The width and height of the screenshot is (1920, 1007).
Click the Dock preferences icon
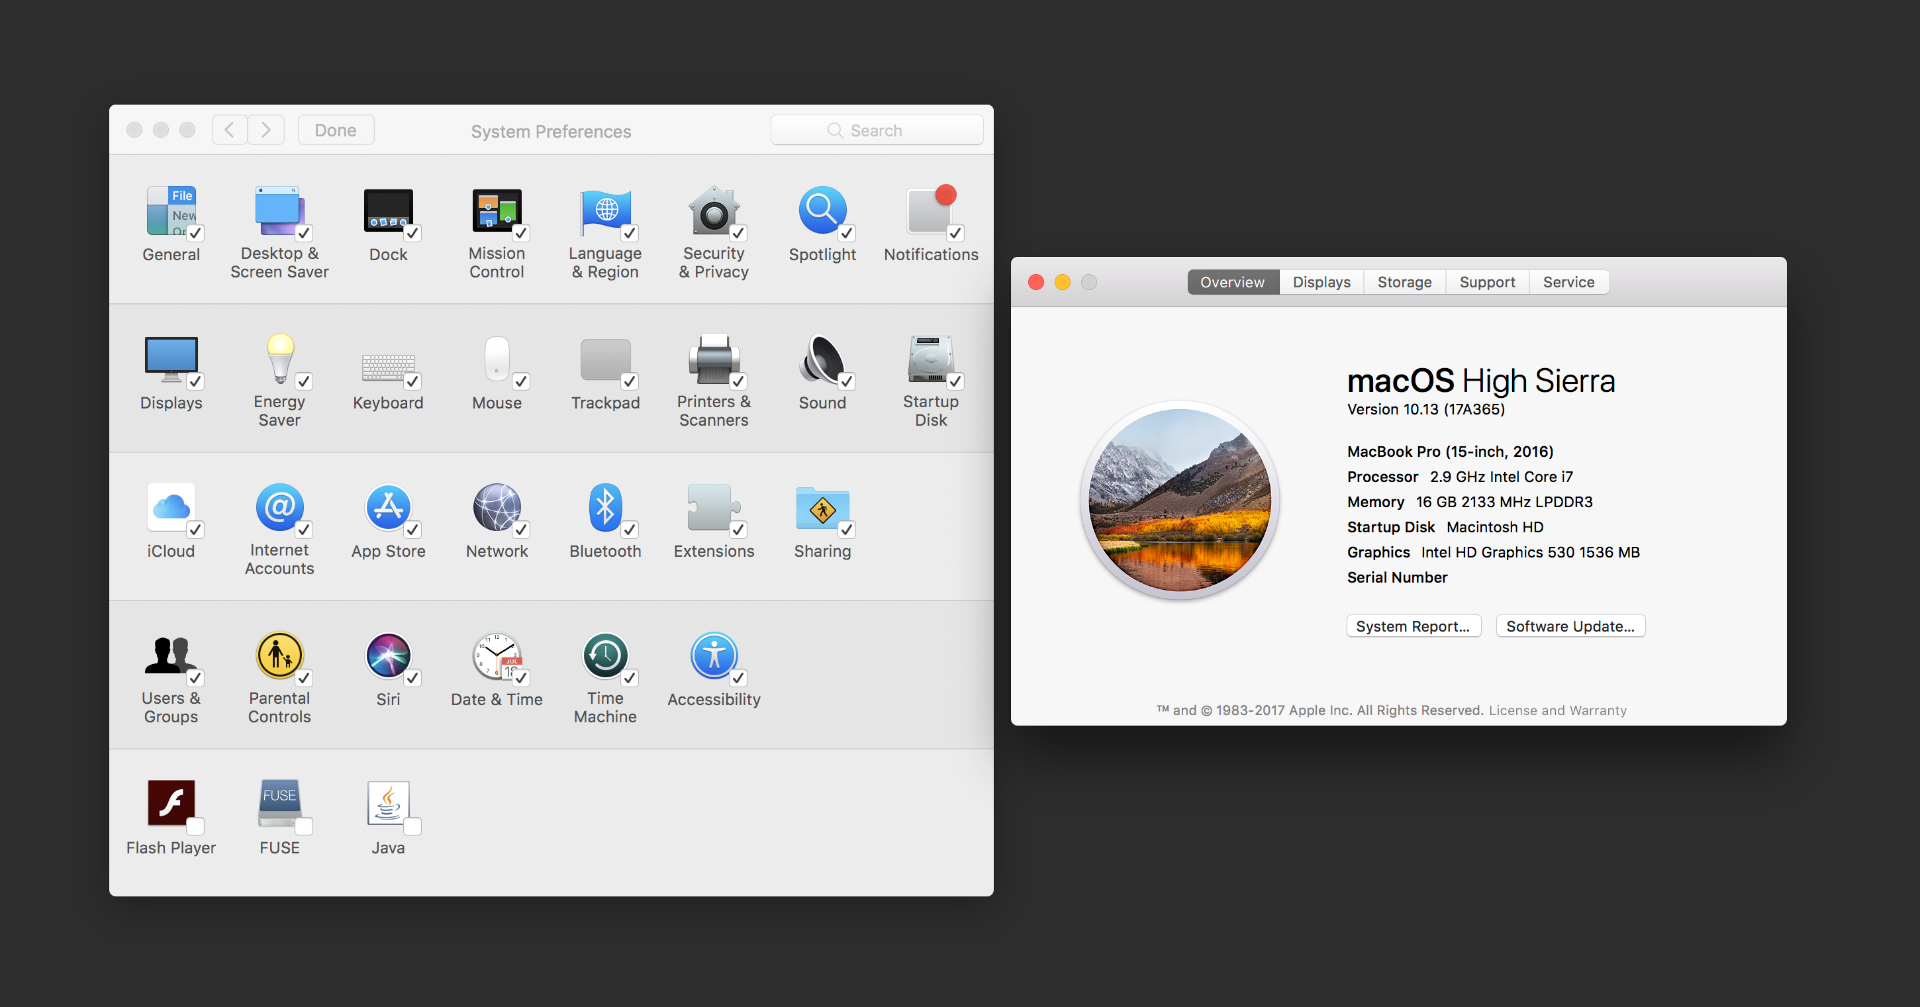coord(388,210)
